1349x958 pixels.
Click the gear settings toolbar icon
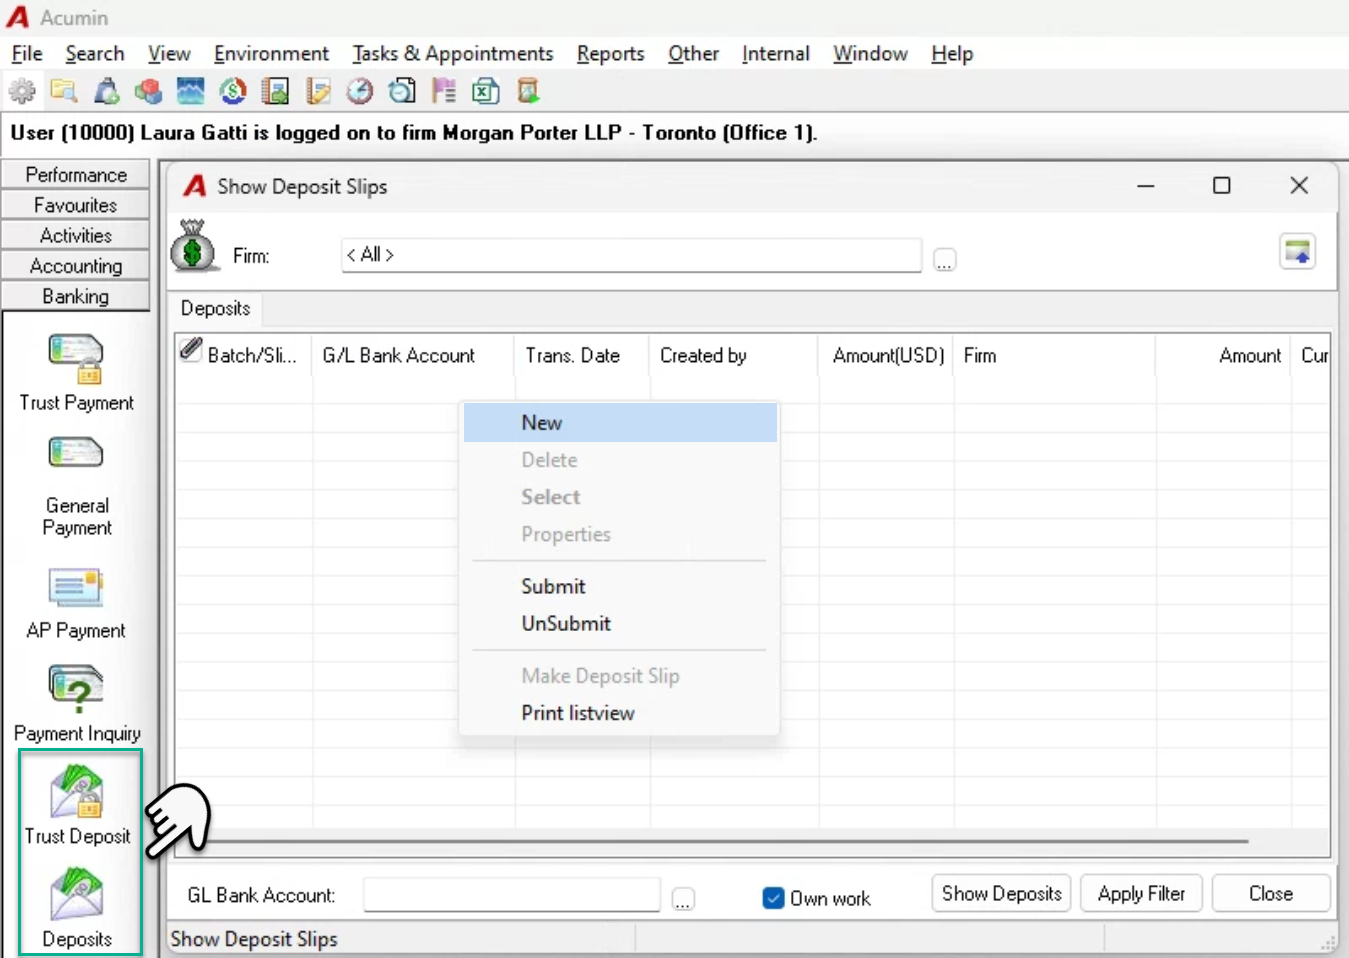click(22, 92)
